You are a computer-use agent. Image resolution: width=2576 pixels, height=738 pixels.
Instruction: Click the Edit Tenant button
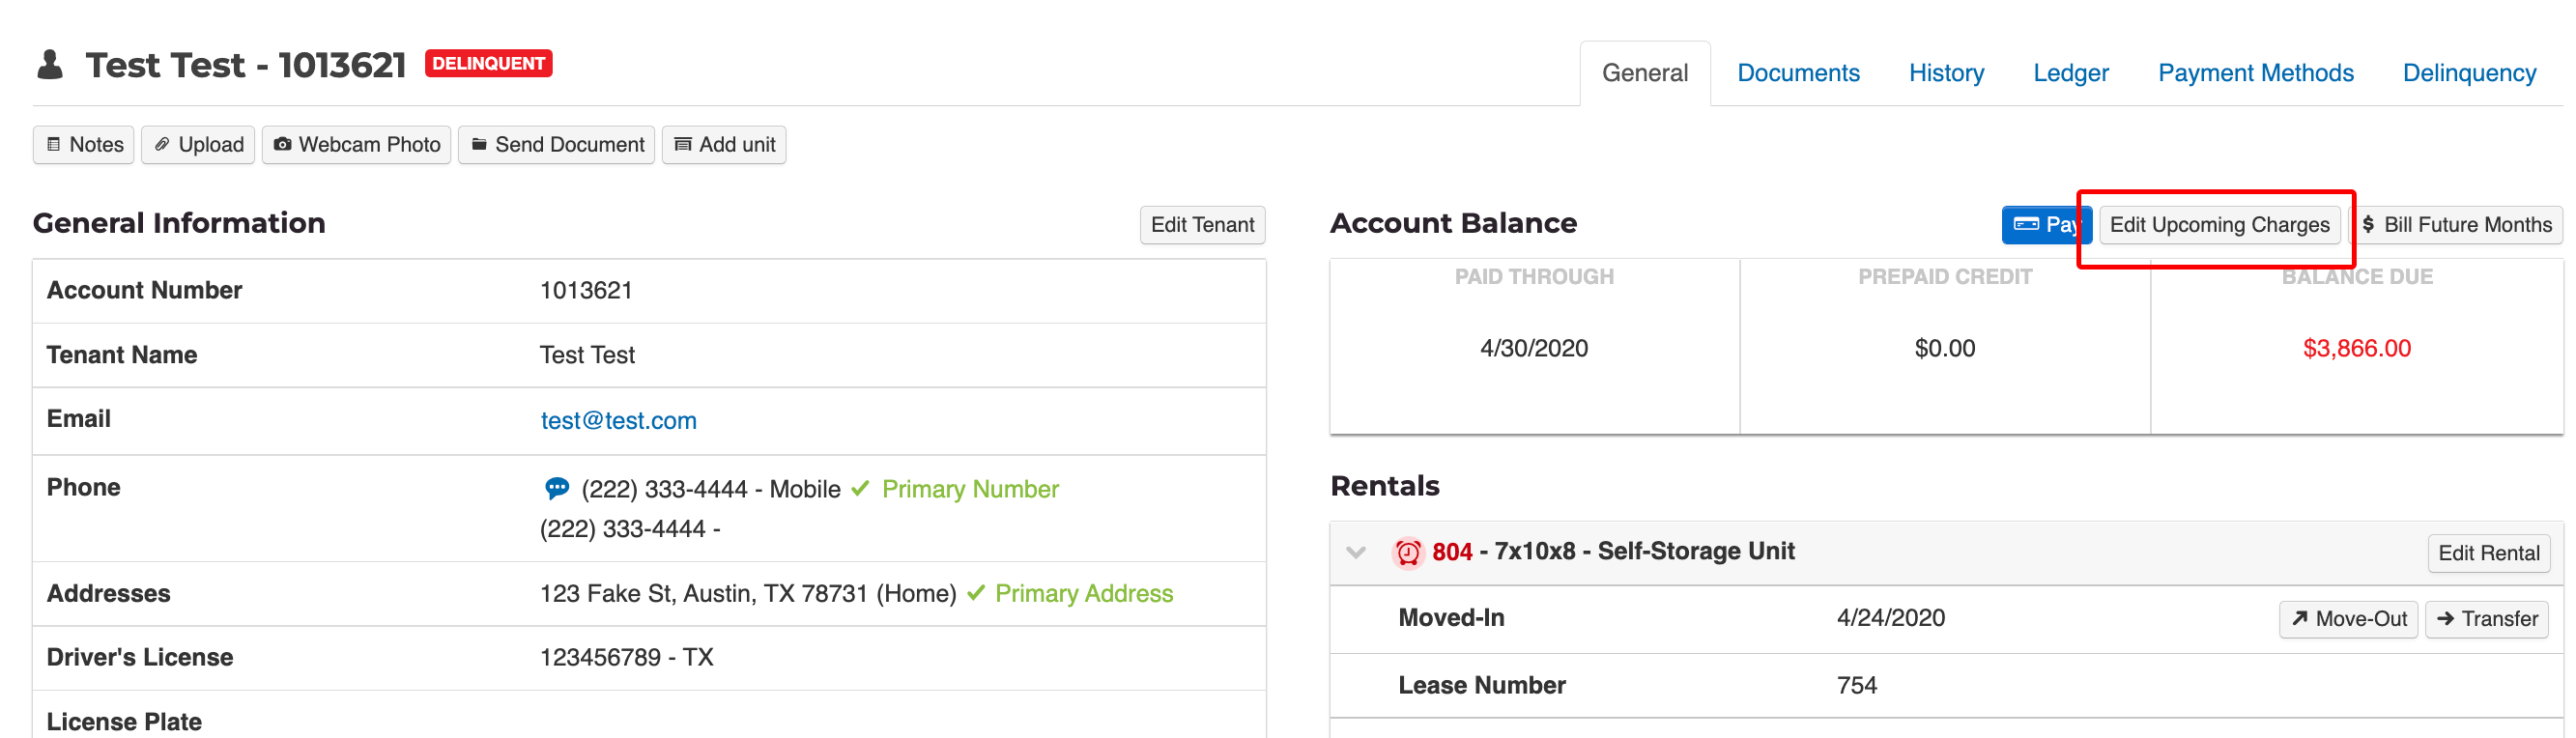[x=1202, y=225]
